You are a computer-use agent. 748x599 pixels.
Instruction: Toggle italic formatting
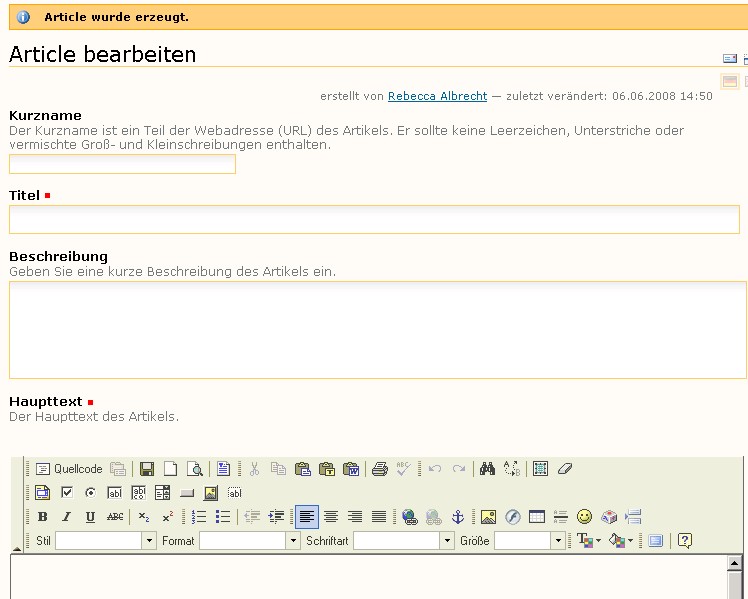pyautogui.click(x=66, y=517)
